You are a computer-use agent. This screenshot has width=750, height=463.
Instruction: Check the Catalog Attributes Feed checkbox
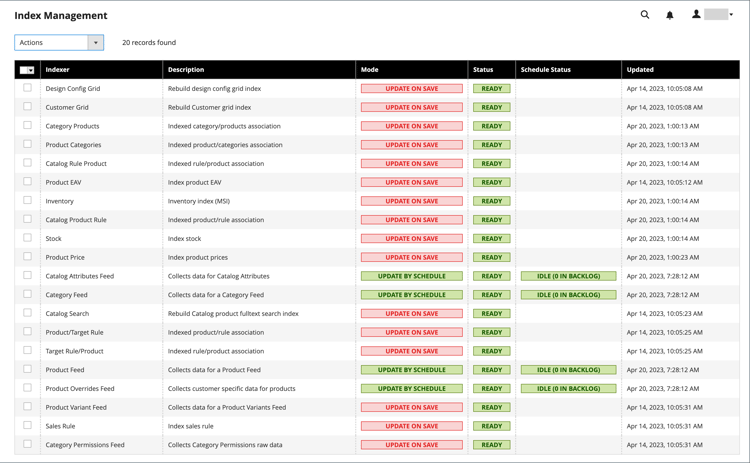pyautogui.click(x=27, y=275)
